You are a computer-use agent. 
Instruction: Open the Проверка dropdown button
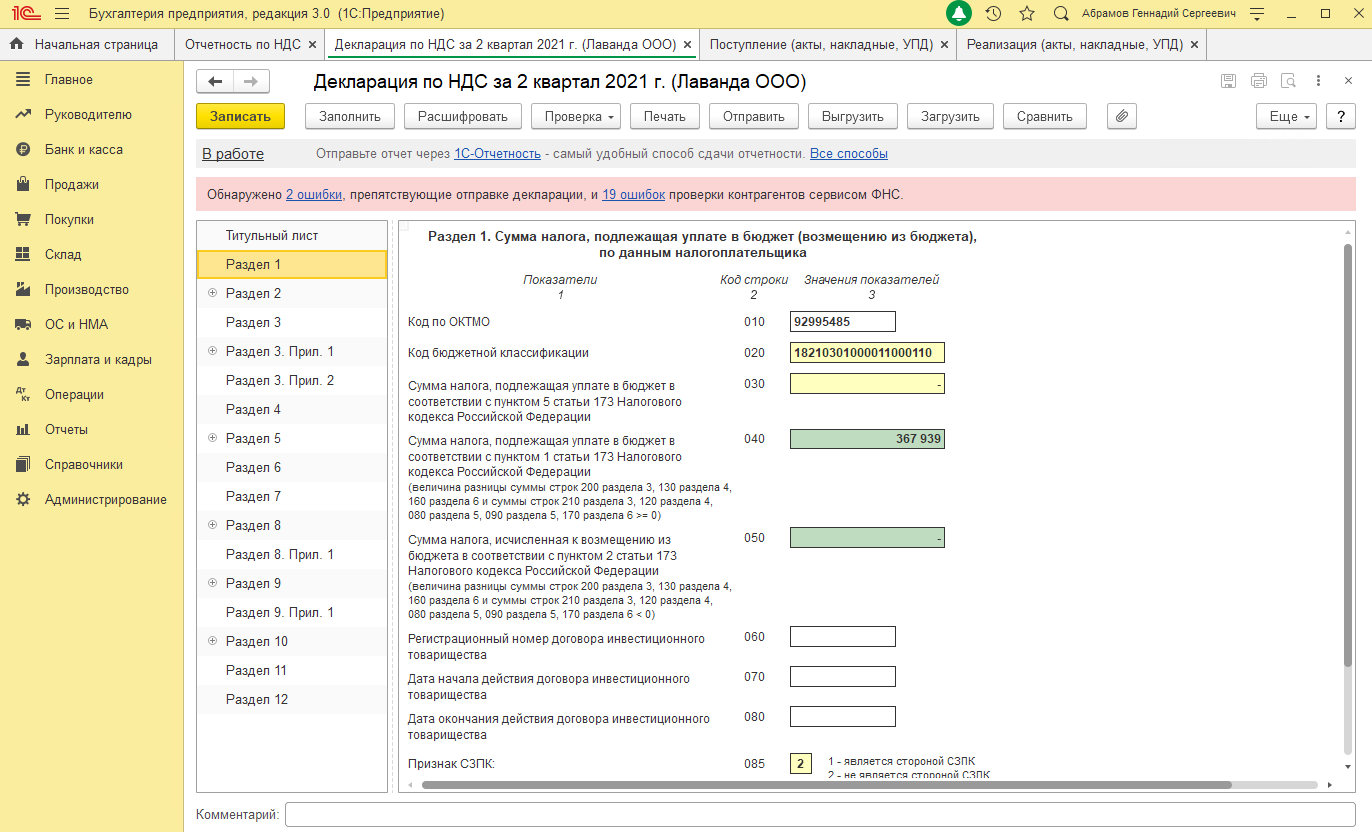coord(576,116)
